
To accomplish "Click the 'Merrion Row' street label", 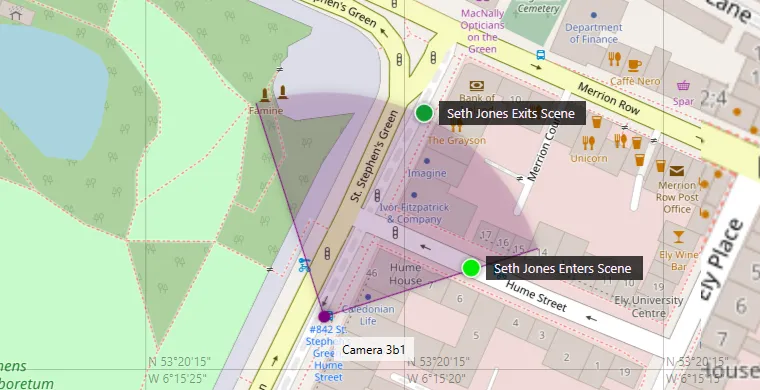I will point(608,98).
